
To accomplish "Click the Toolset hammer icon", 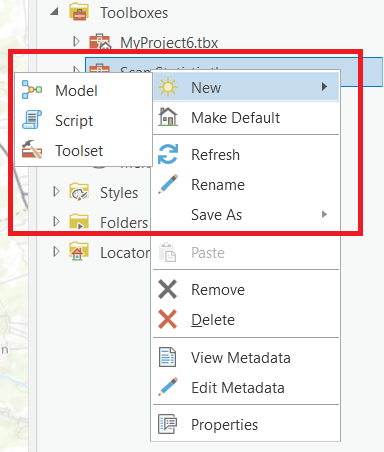I will coord(32,149).
